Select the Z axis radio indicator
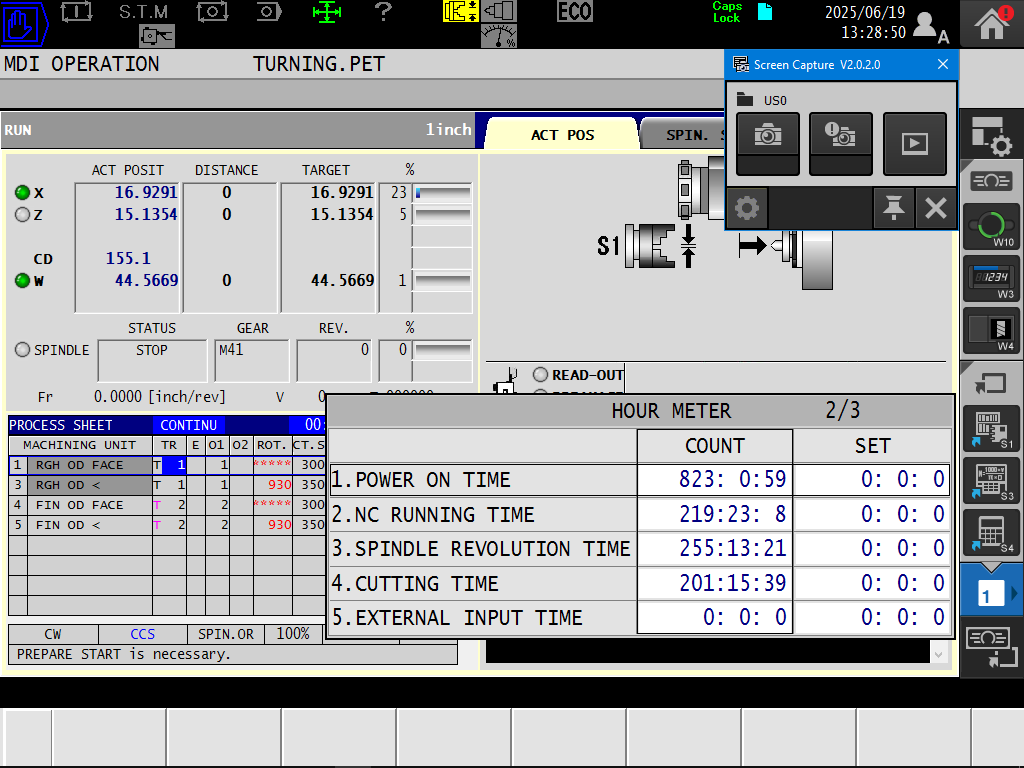Screen dimensions: 1024x768 [23, 214]
